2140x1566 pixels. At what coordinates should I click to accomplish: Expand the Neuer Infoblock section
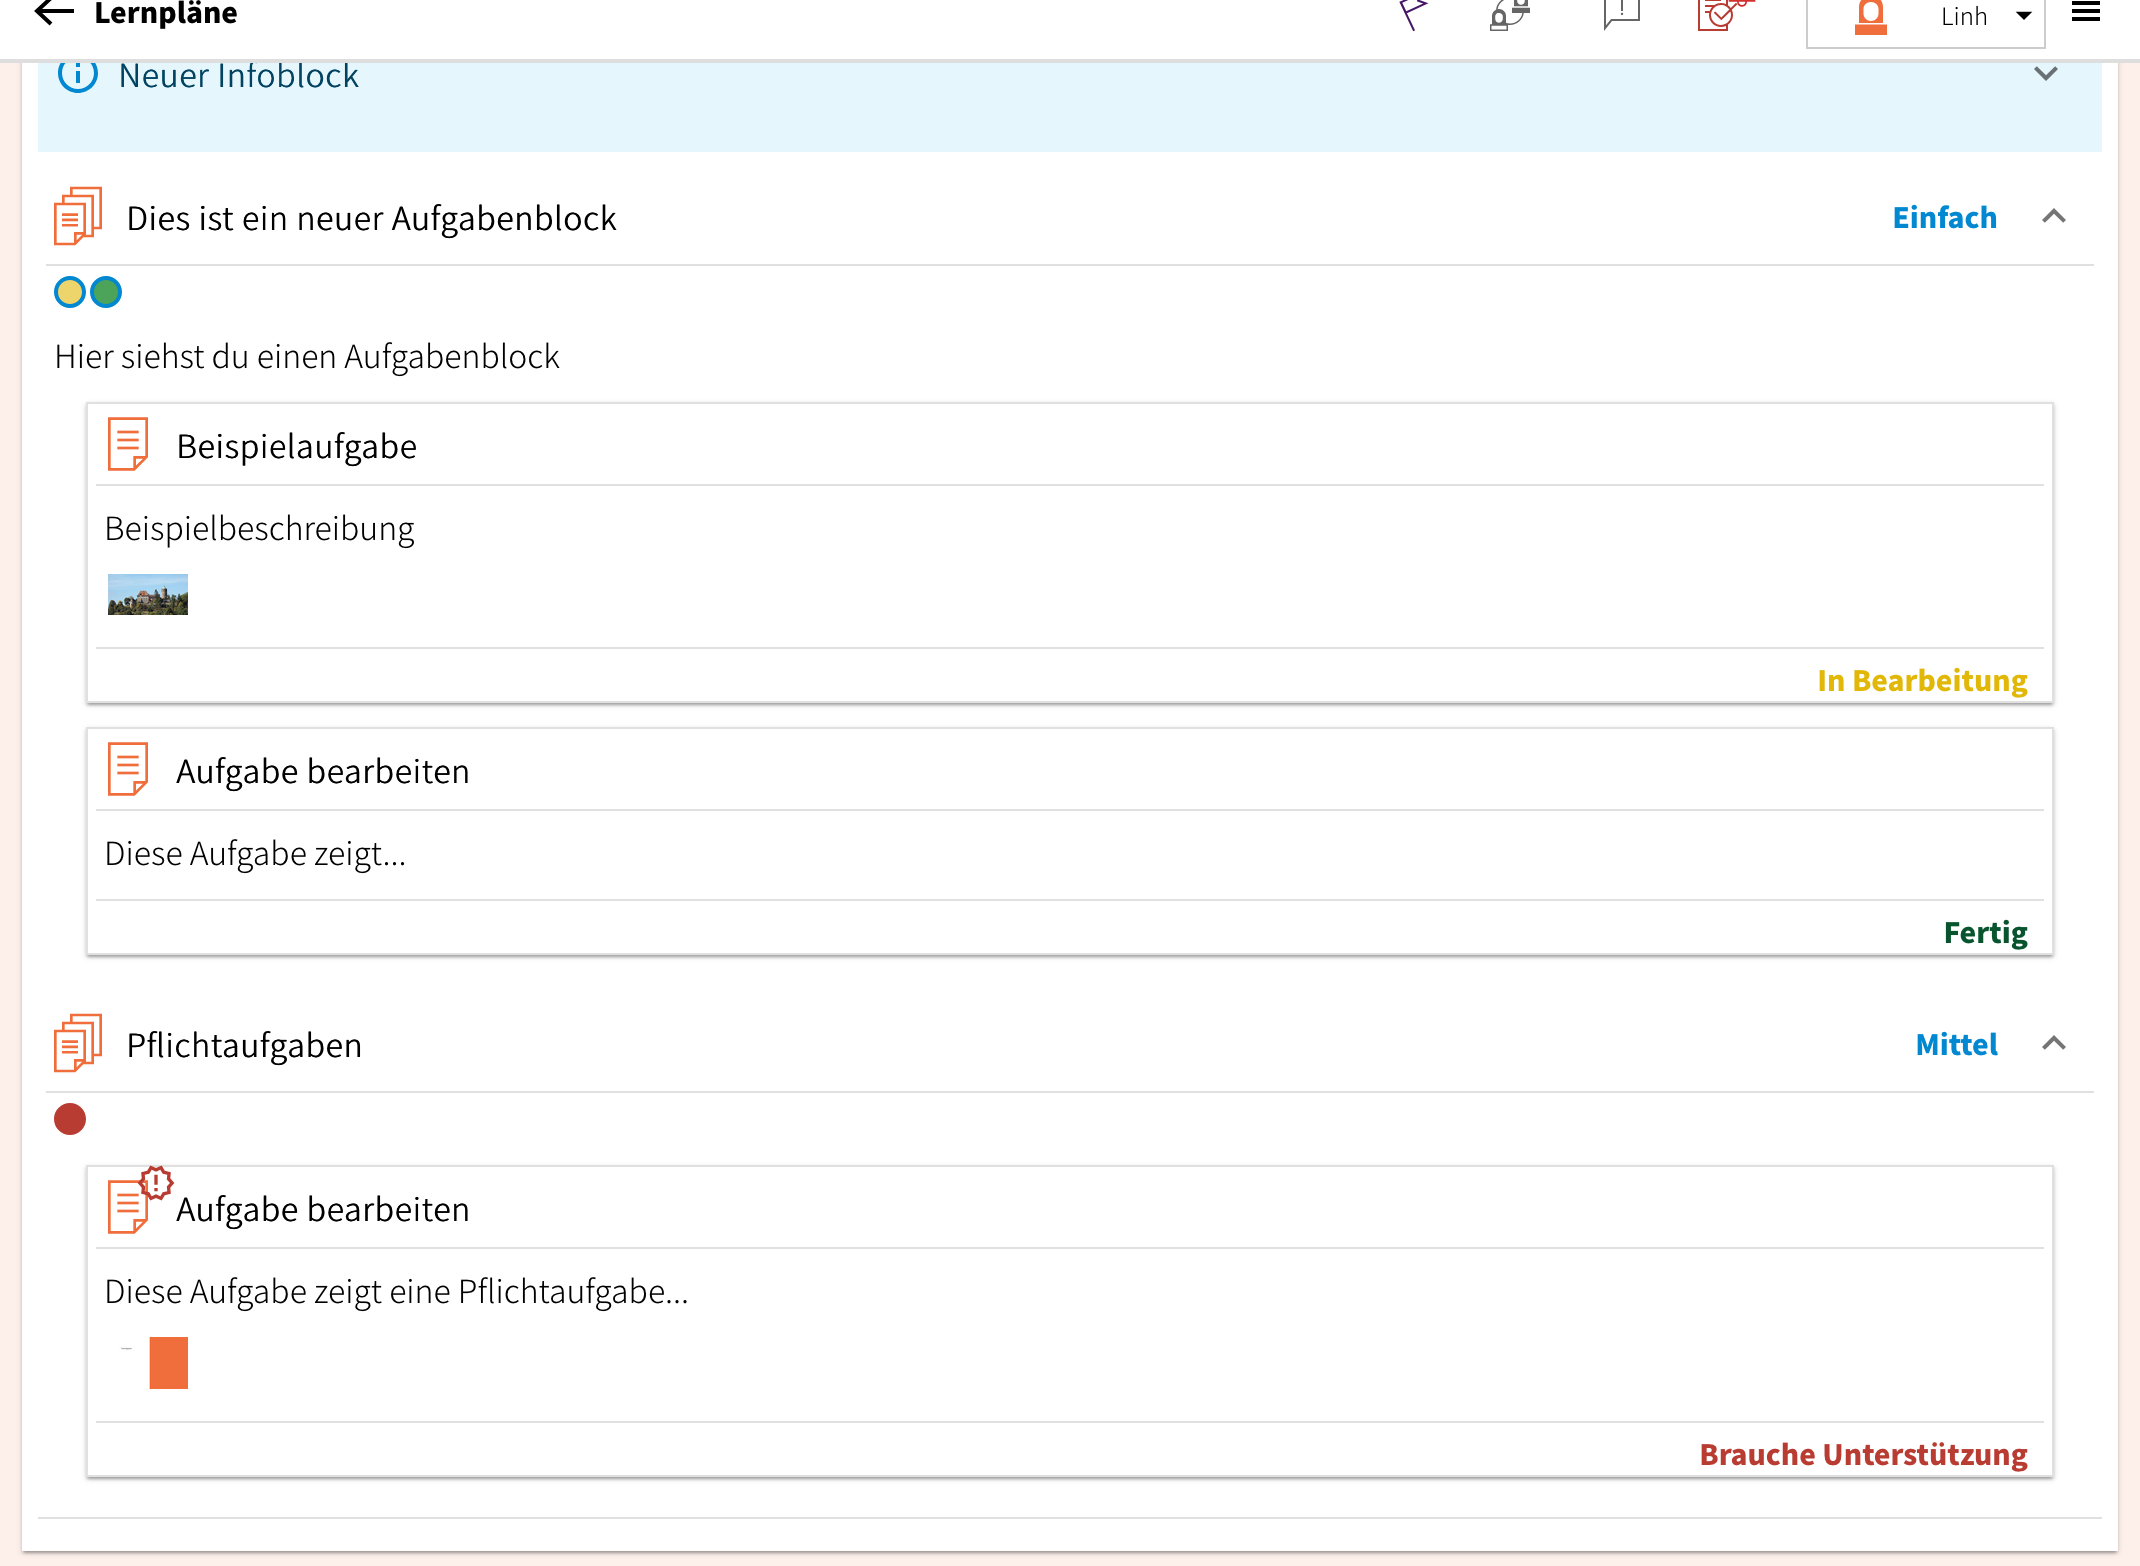(x=2046, y=75)
